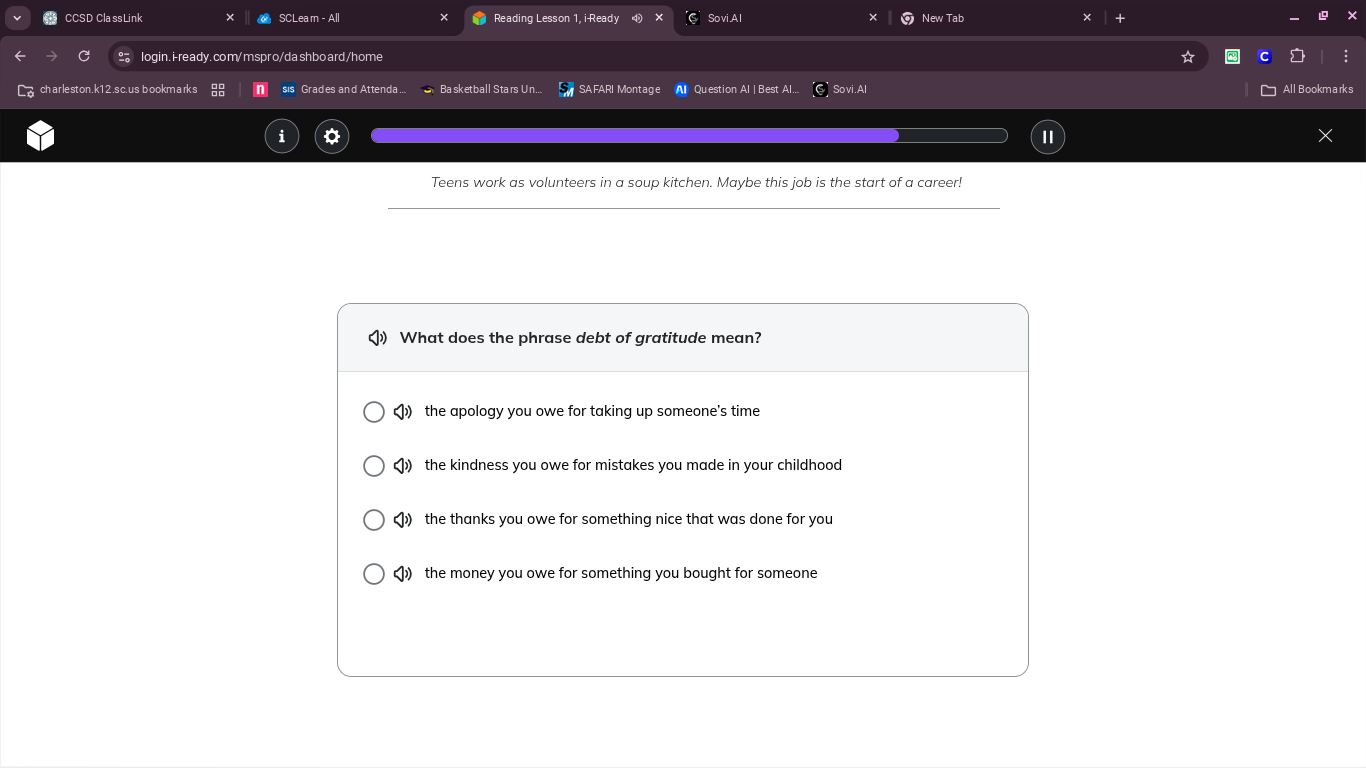
Task: Play audio for the question prompt
Action: (x=378, y=338)
